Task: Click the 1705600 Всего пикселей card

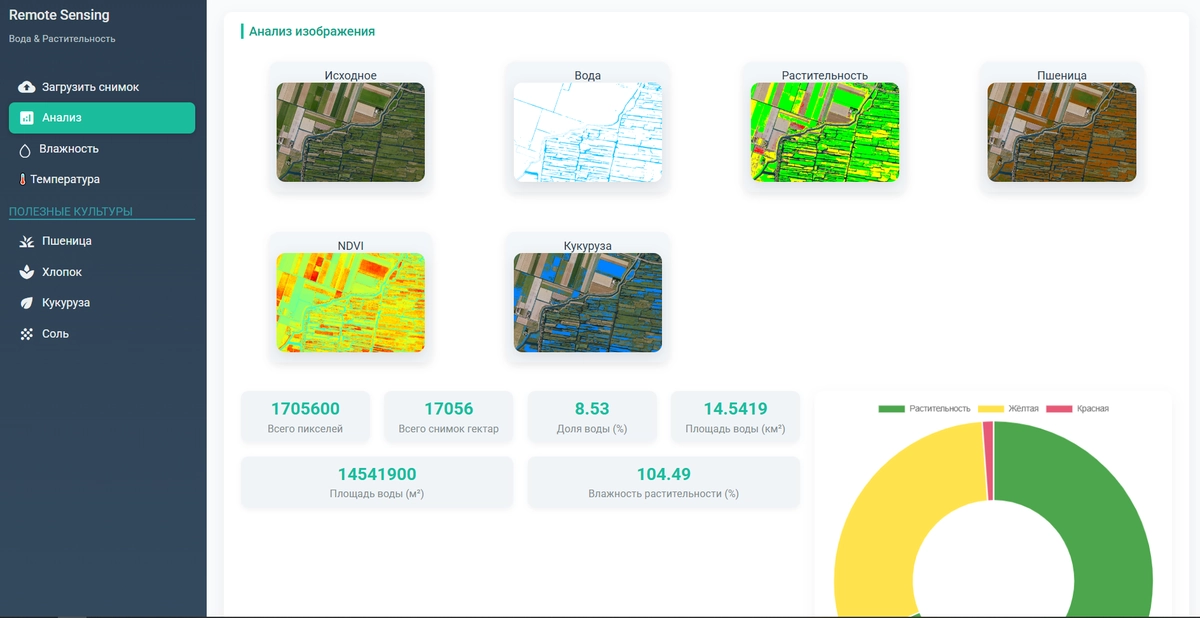Action: (305, 417)
